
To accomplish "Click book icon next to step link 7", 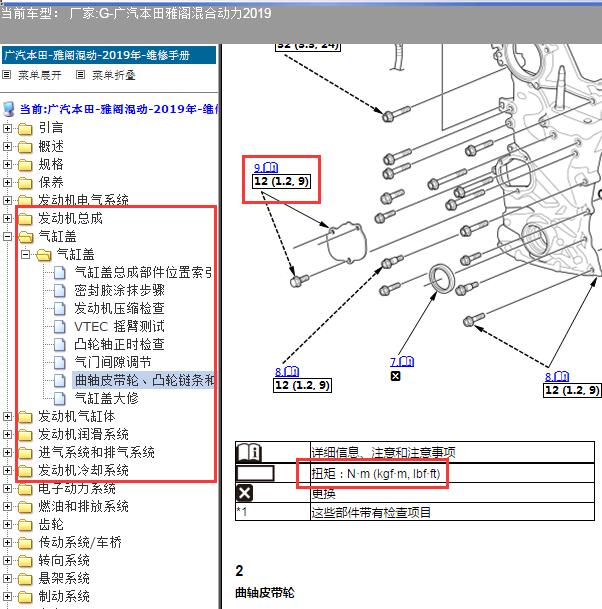I will pyautogui.click(x=406, y=362).
